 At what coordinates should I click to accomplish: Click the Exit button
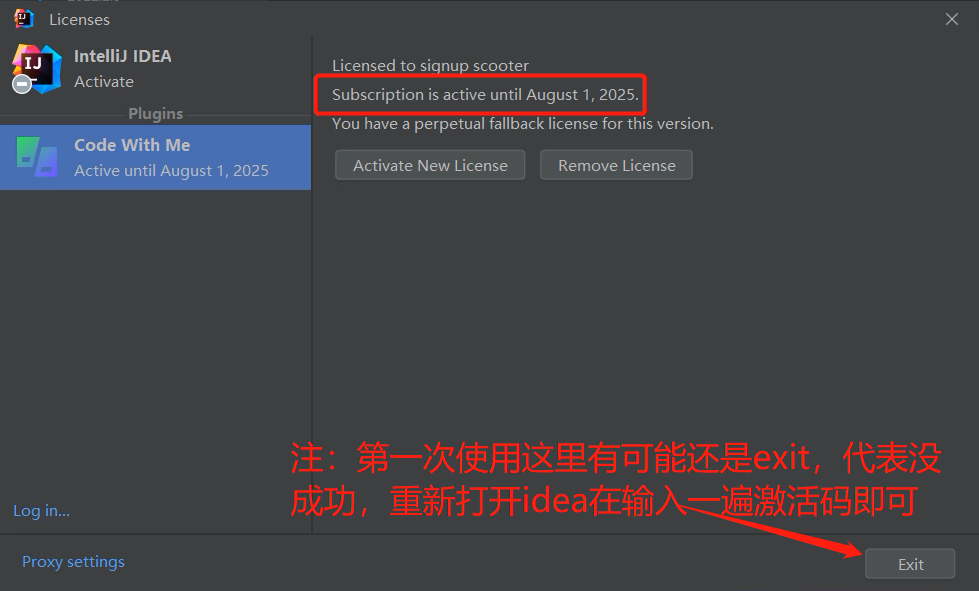(910, 564)
